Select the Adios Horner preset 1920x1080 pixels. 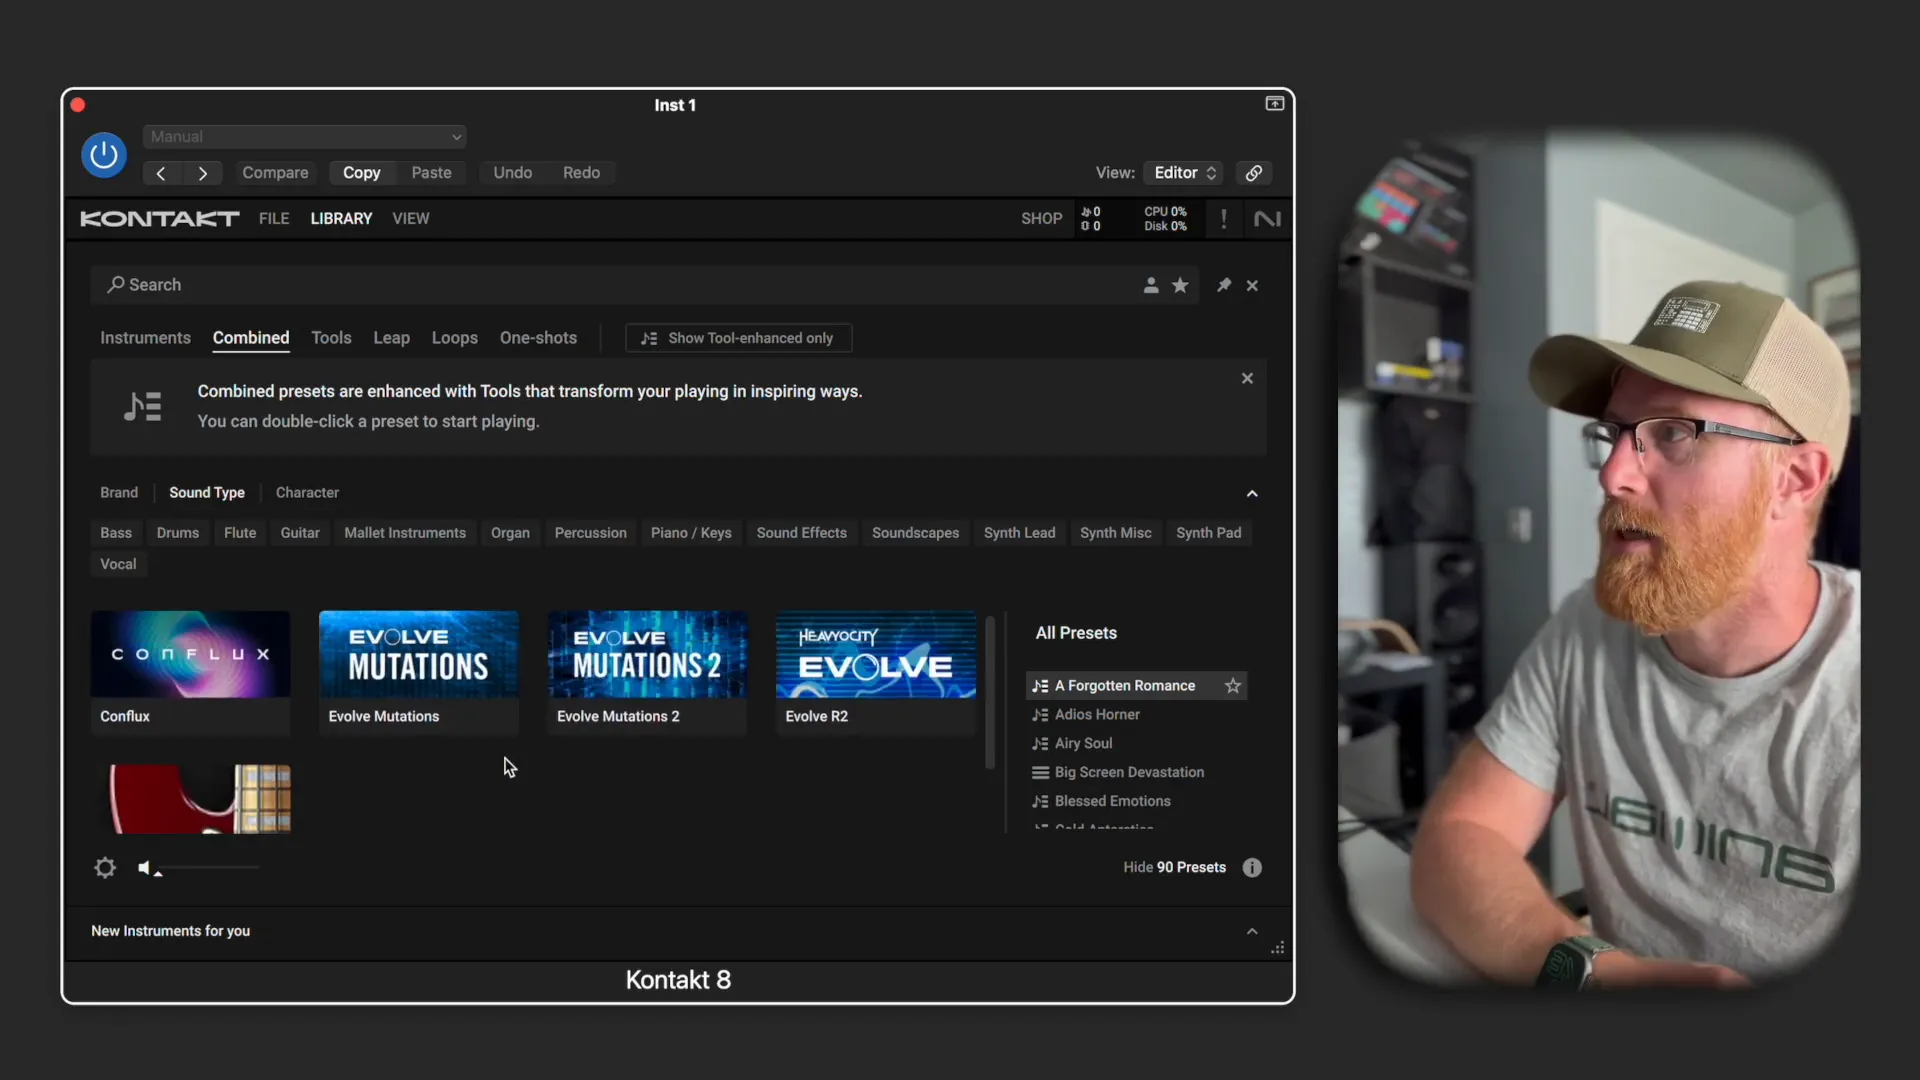[x=1097, y=715]
